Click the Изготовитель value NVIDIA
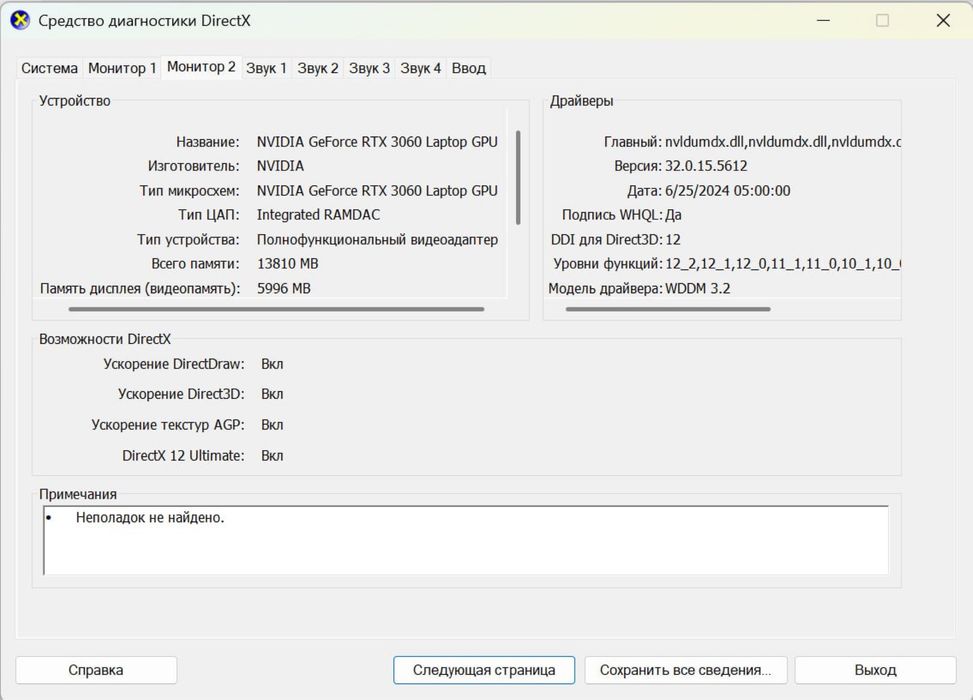 pos(280,166)
